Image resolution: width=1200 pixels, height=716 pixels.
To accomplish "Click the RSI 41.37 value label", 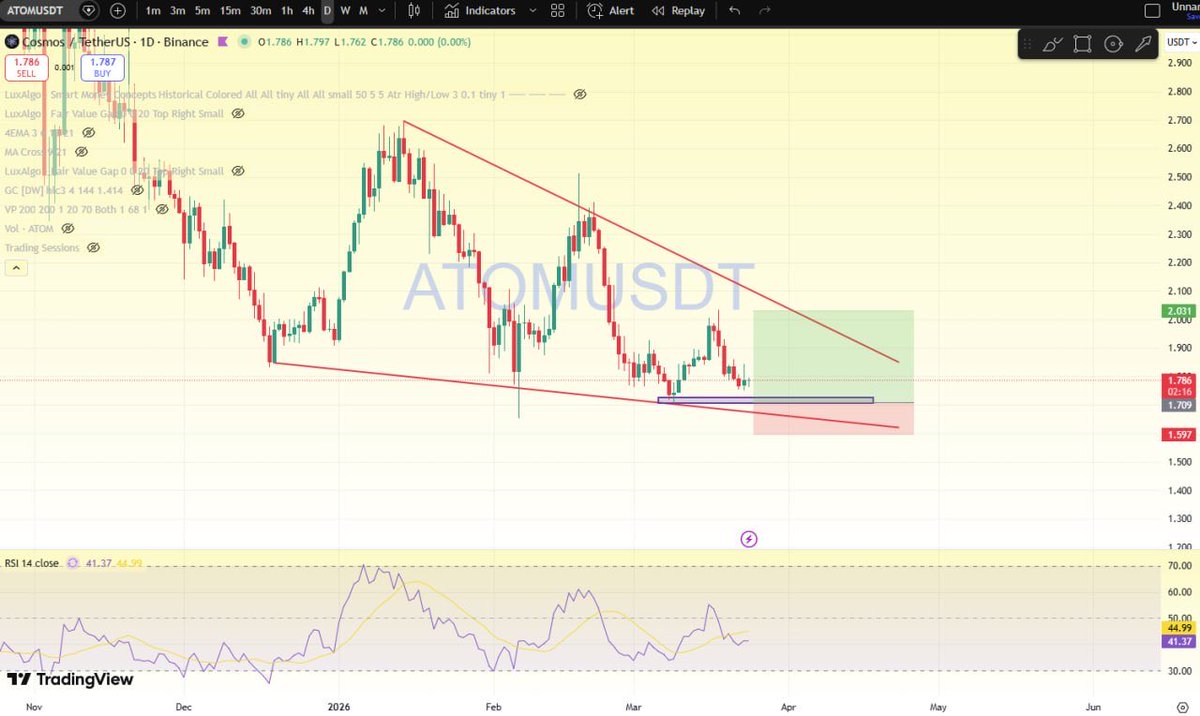I will (x=1177, y=642).
